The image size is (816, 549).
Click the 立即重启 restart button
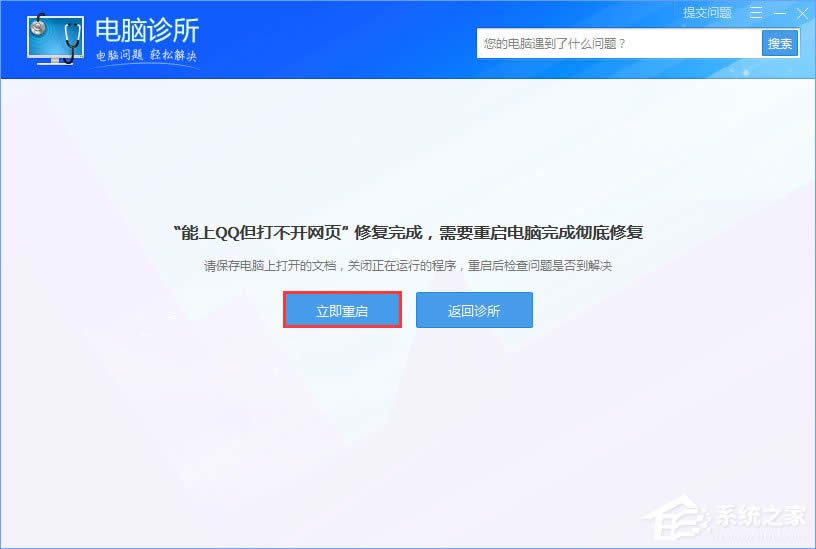coord(342,310)
